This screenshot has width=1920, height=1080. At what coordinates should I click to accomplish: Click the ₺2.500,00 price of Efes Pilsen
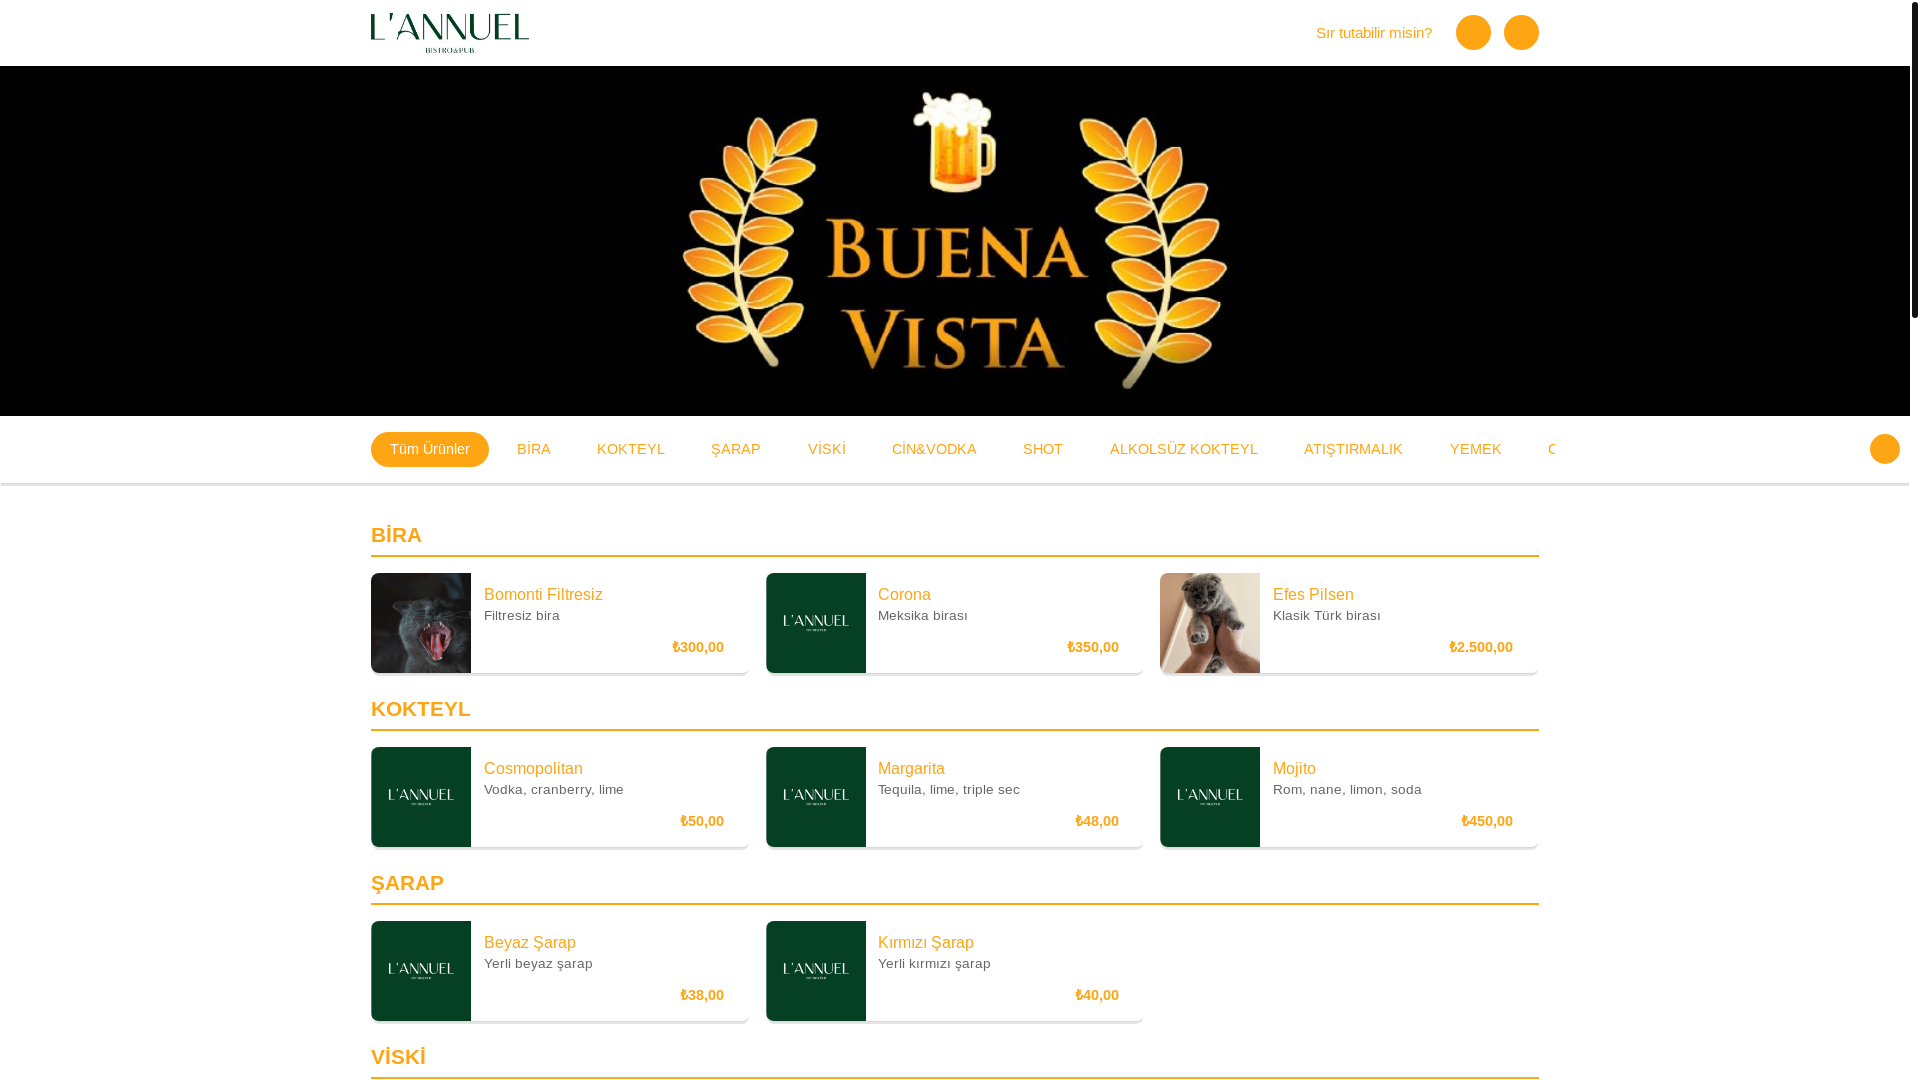click(x=1481, y=647)
